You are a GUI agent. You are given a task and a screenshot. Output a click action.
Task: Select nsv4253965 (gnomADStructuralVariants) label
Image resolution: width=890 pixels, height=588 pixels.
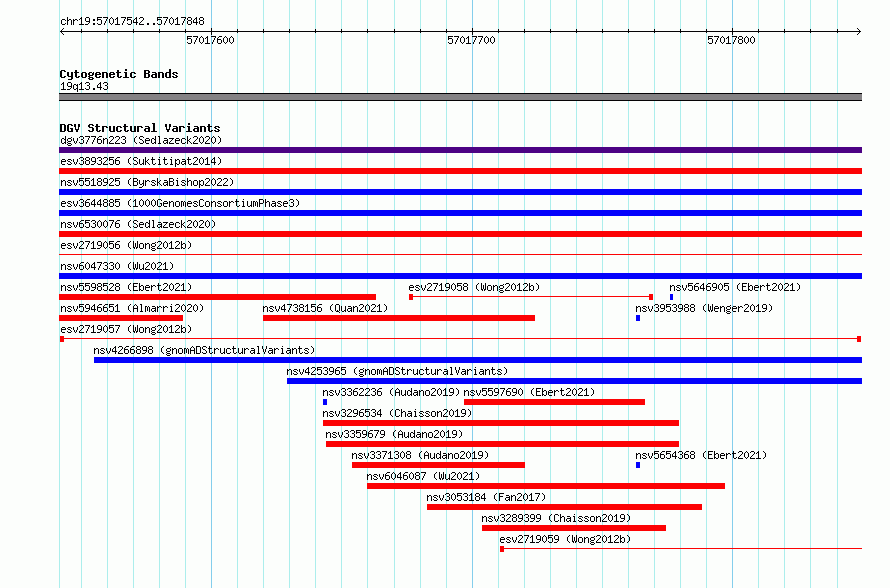(397, 371)
